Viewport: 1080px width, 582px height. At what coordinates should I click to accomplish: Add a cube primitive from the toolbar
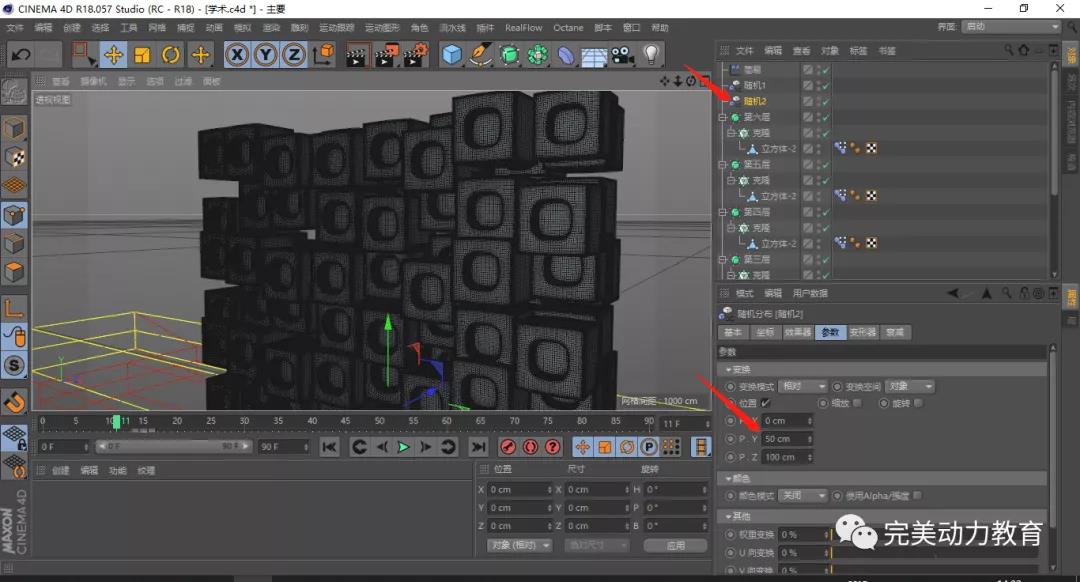pos(452,54)
